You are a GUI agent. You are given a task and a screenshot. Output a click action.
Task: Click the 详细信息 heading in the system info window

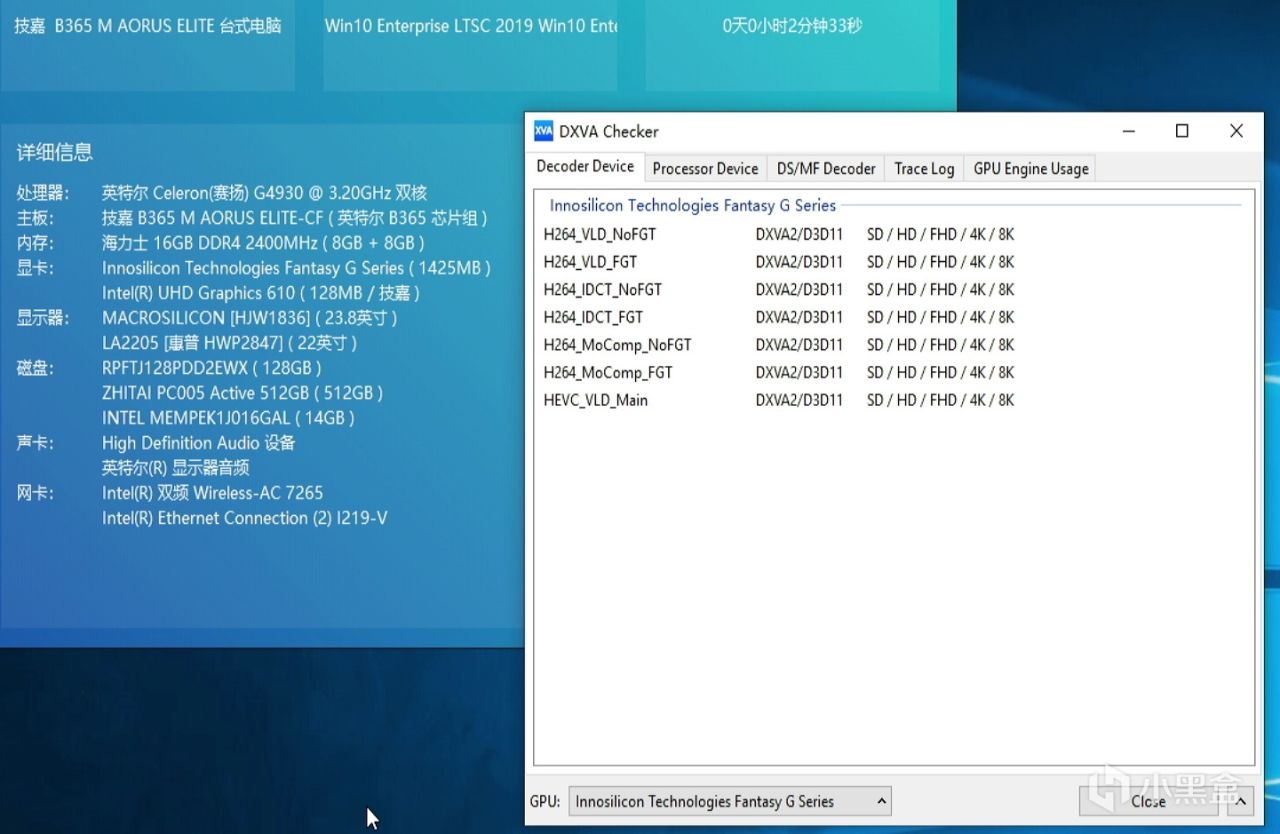coord(55,152)
